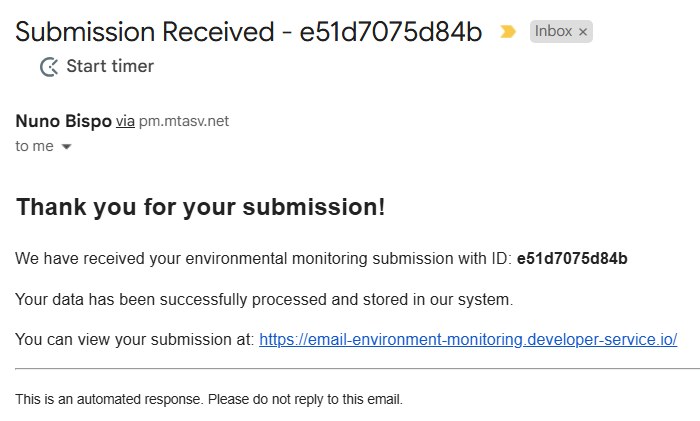Screen dimensions: 700x421
Task: Click the data successfully processed paragraph
Action: tap(264, 299)
